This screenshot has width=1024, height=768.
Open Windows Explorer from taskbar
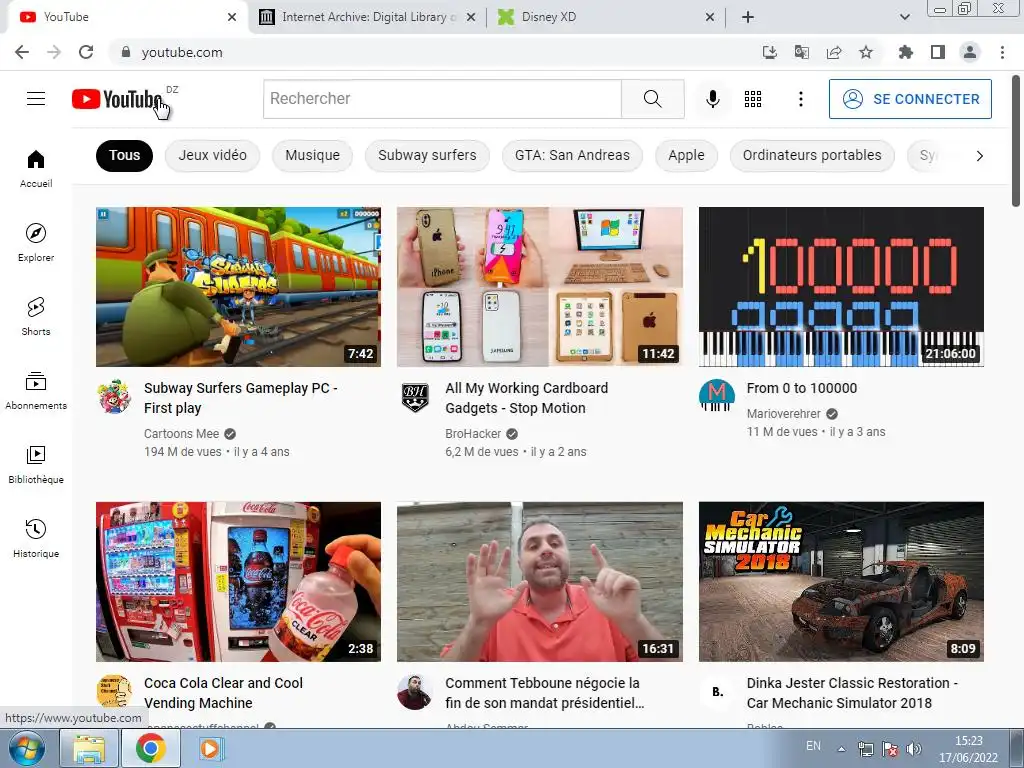pos(89,749)
